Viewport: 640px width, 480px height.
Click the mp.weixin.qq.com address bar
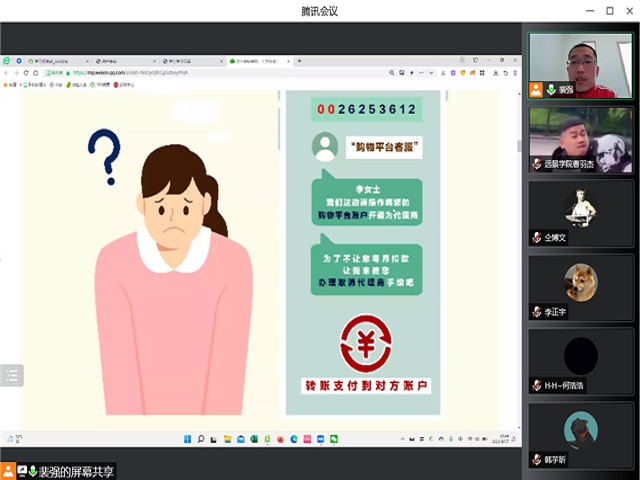pyautogui.click(x=212, y=73)
